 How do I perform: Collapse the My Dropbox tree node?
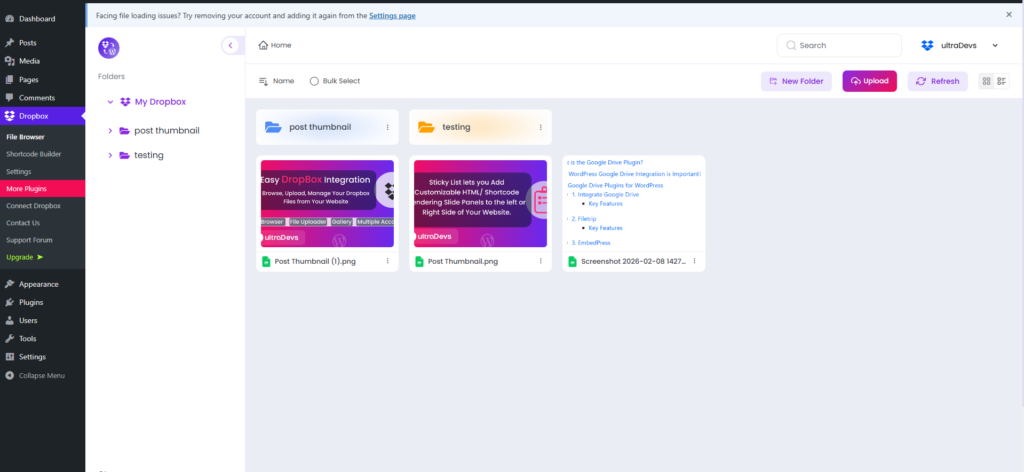pyautogui.click(x=110, y=102)
